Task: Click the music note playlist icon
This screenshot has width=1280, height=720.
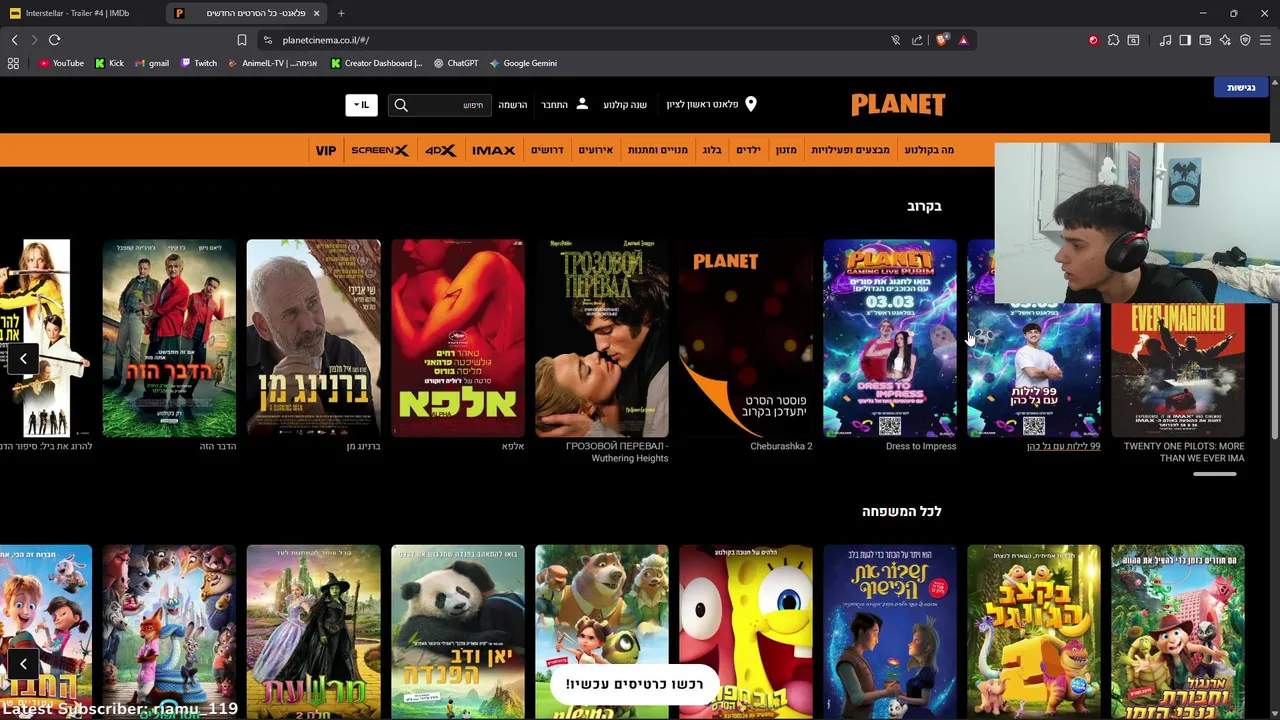Action: 1165,40
